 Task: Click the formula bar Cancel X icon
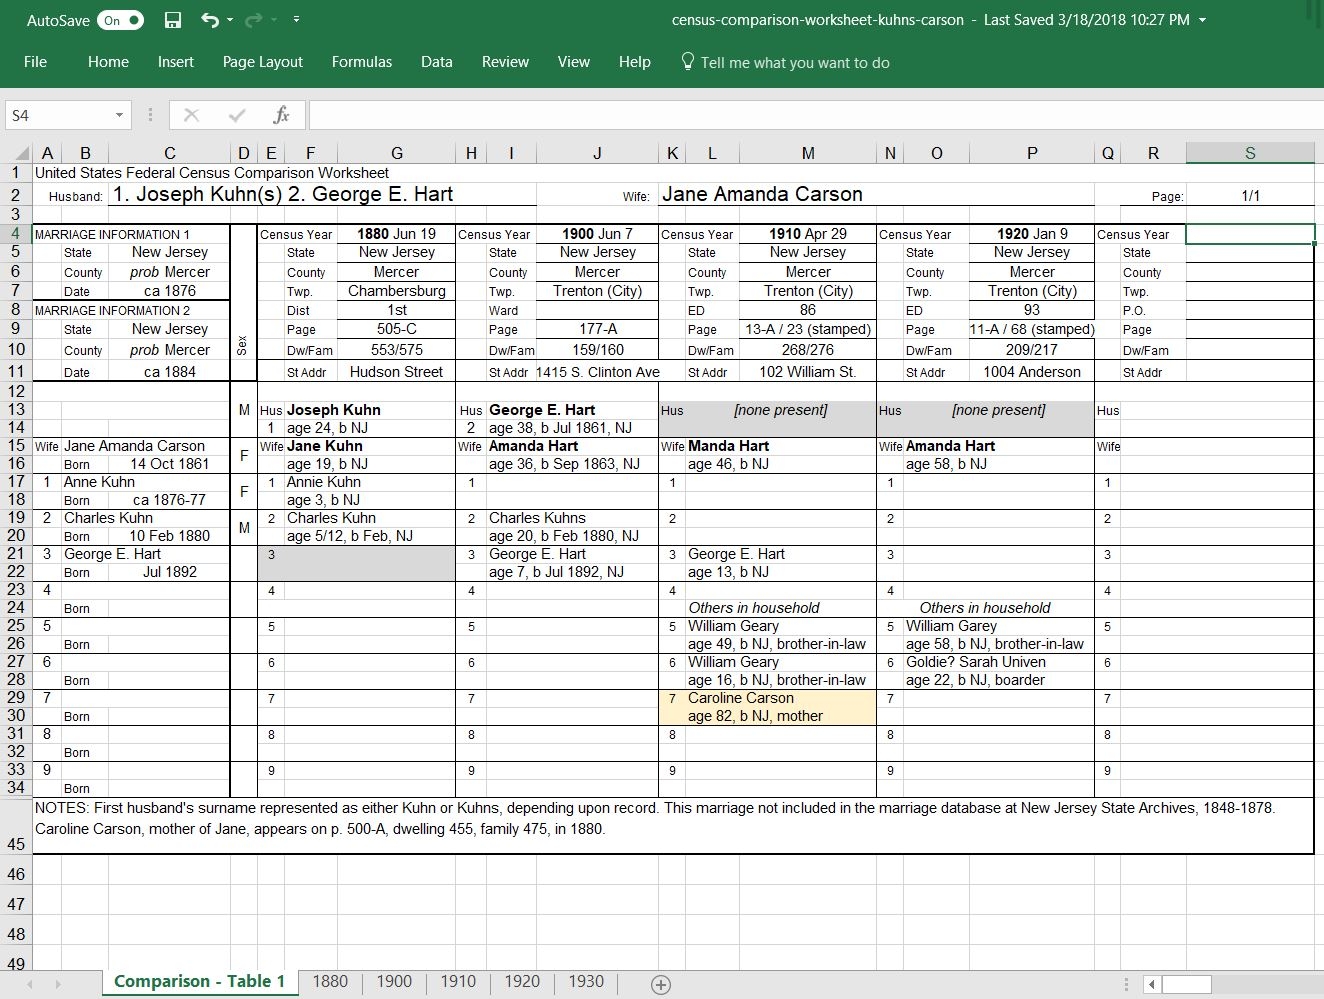pyautogui.click(x=191, y=115)
